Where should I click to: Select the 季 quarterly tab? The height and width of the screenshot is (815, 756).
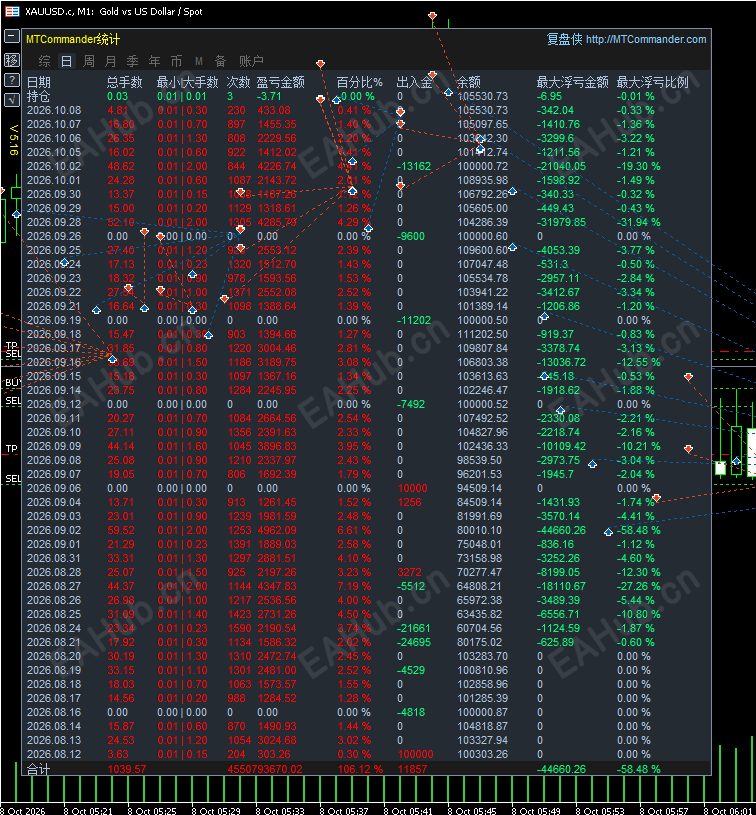click(132, 61)
